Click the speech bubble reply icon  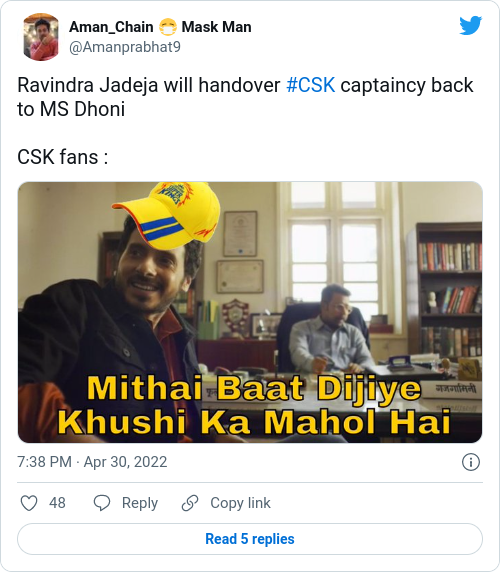(102, 503)
